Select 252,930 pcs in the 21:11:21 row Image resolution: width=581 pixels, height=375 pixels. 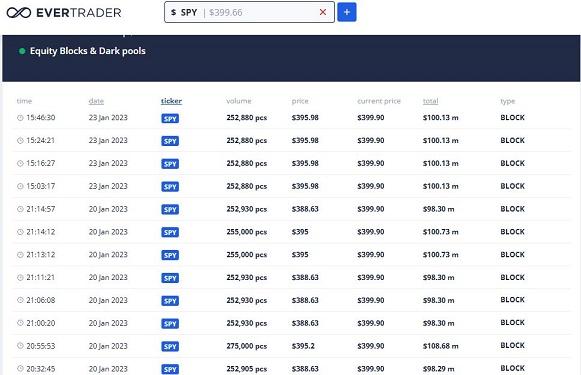coord(247,278)
